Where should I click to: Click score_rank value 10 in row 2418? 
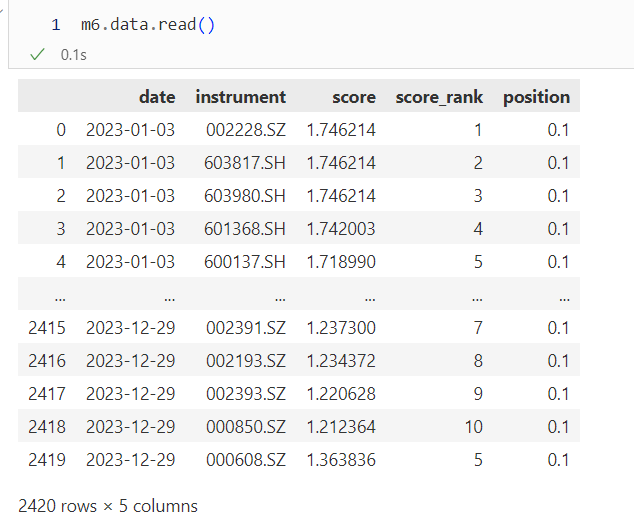coord(473,427)
